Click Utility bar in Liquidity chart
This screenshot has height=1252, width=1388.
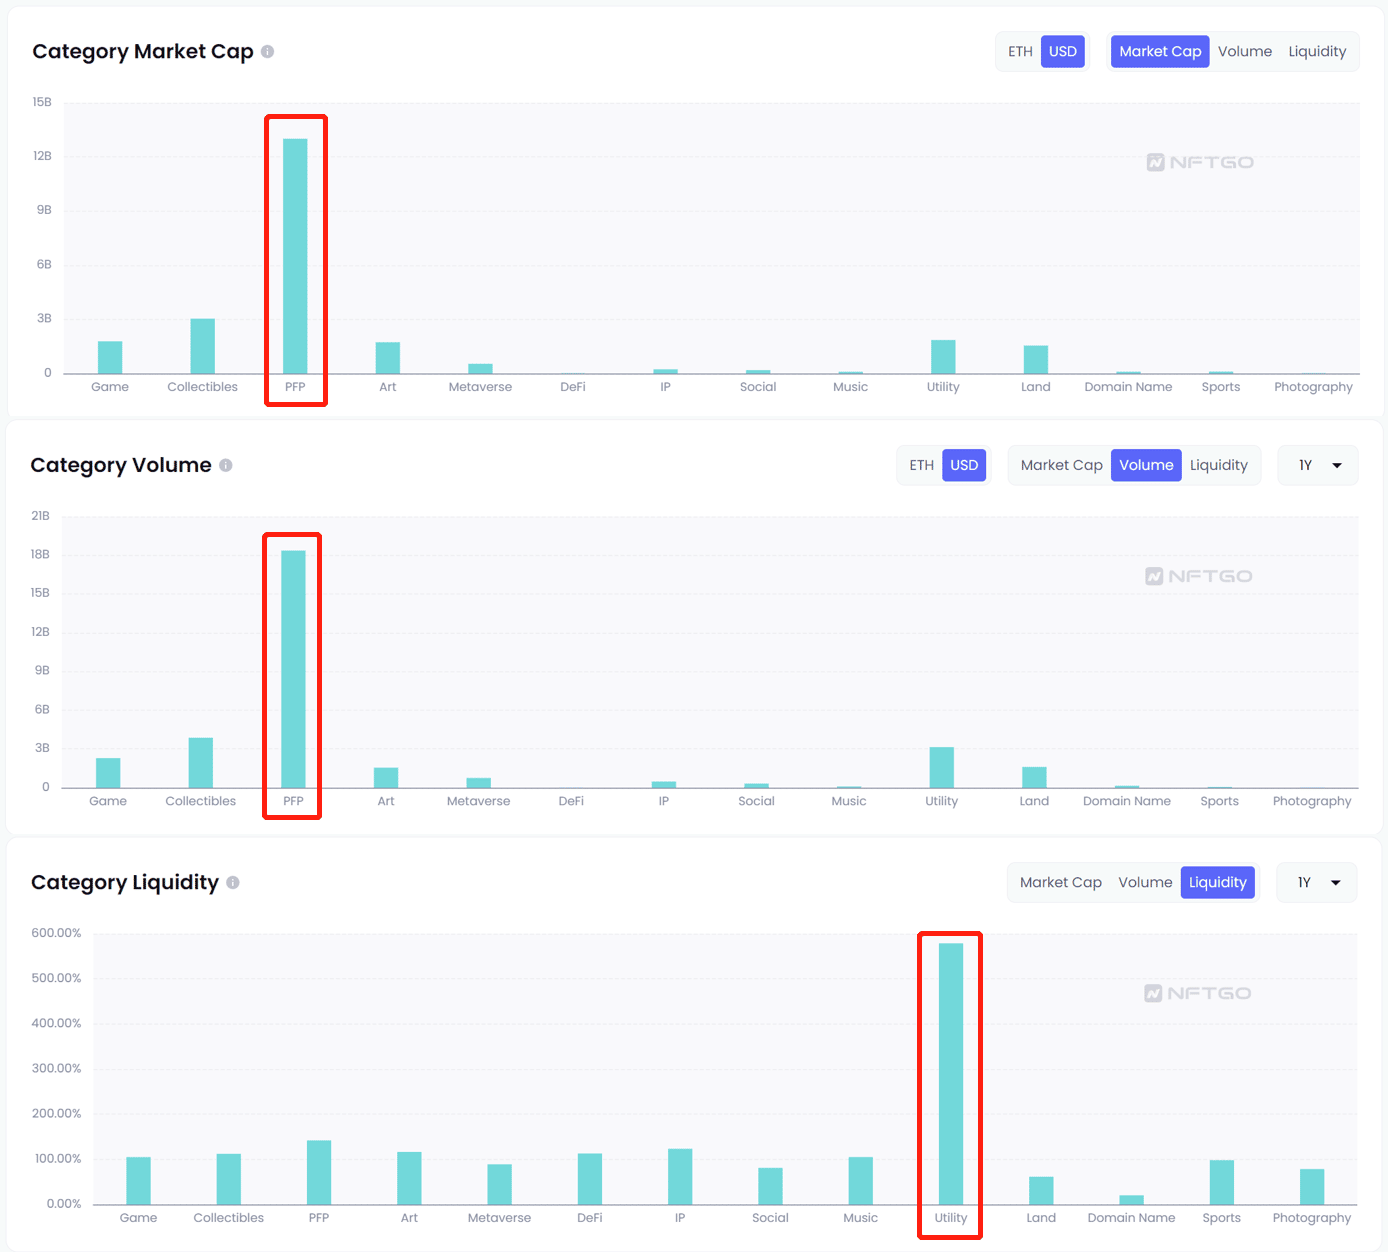[951, 1074]
